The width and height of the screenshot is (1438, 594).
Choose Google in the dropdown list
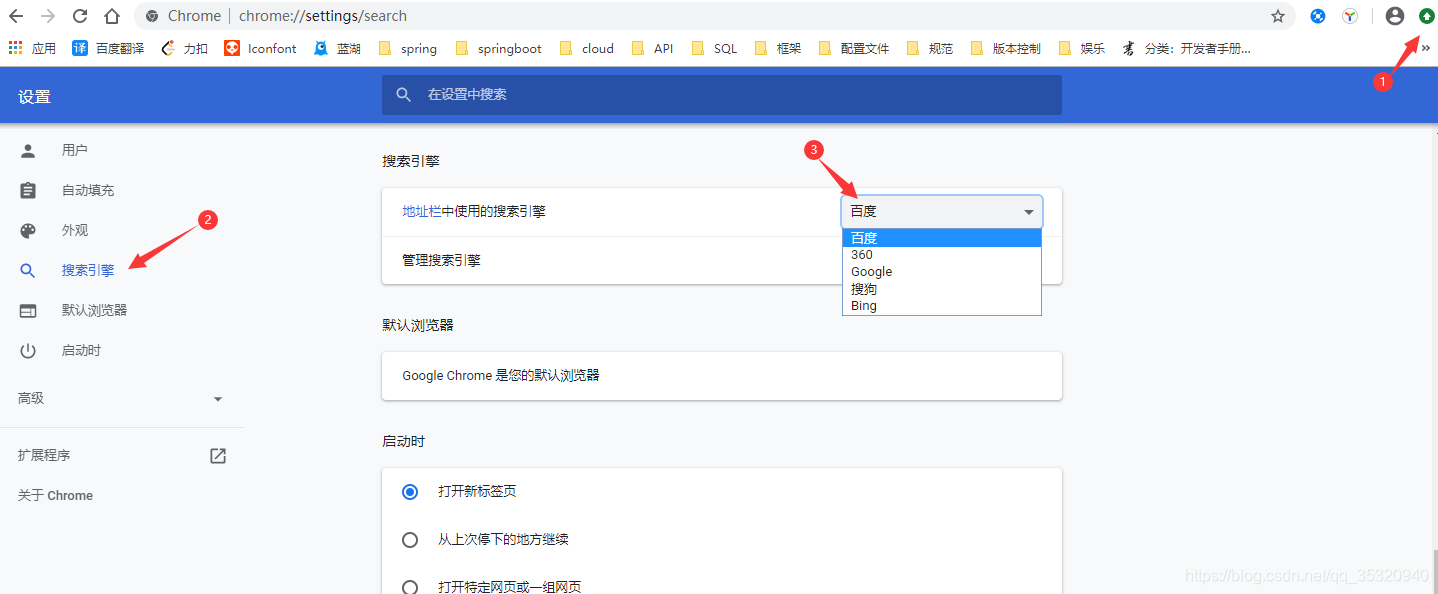942,272
